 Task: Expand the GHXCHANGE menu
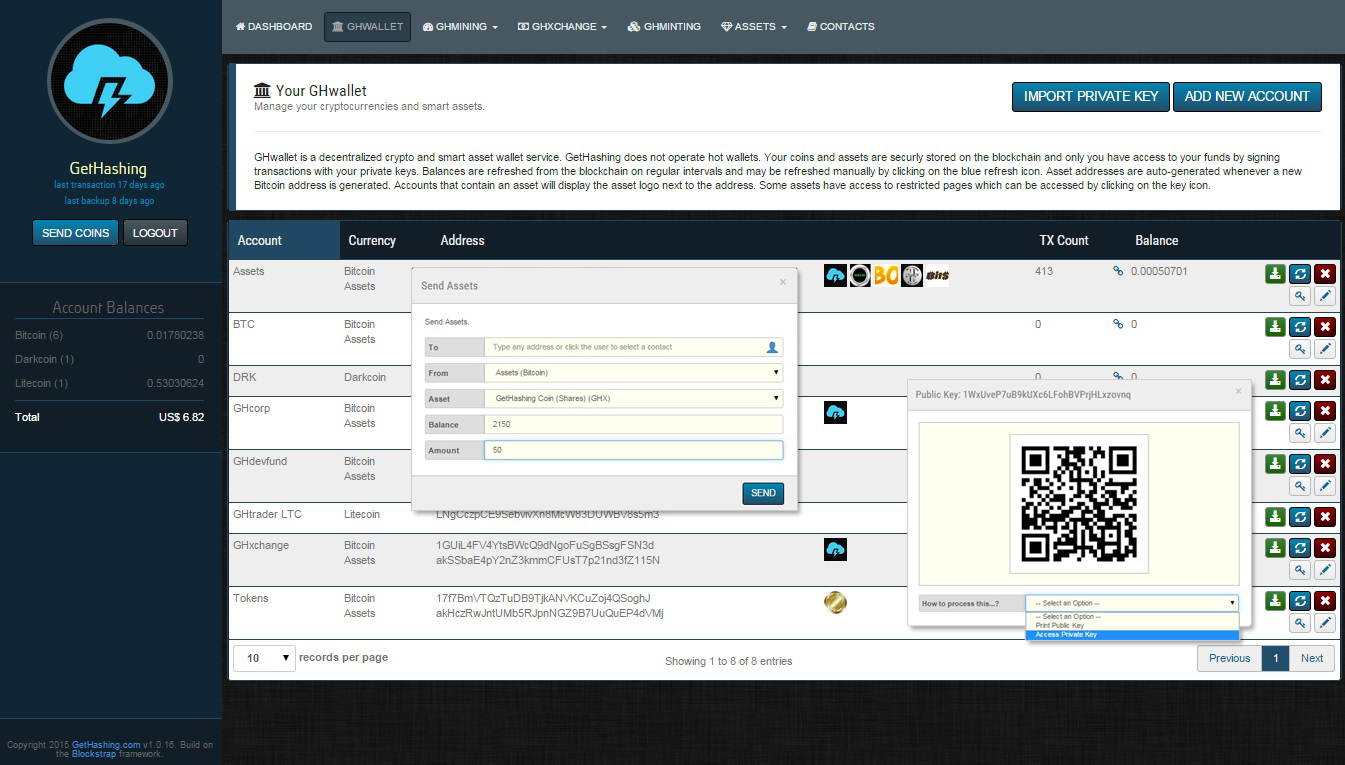[562, 27]
